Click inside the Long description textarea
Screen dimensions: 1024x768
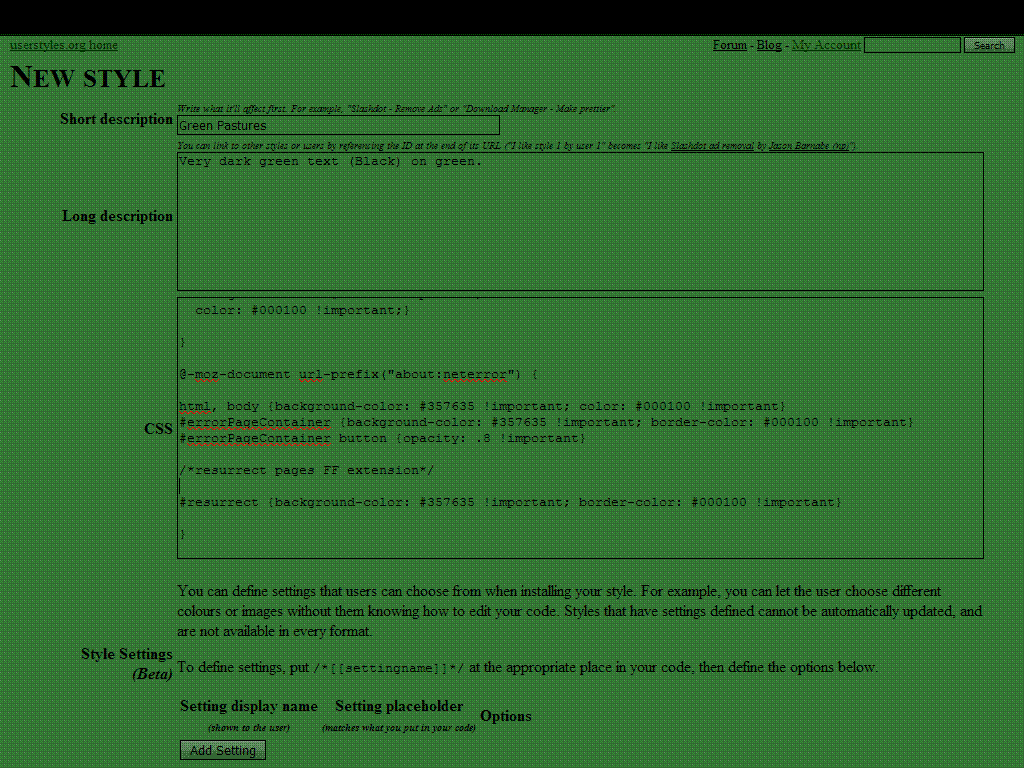click(x=580, y=221)
